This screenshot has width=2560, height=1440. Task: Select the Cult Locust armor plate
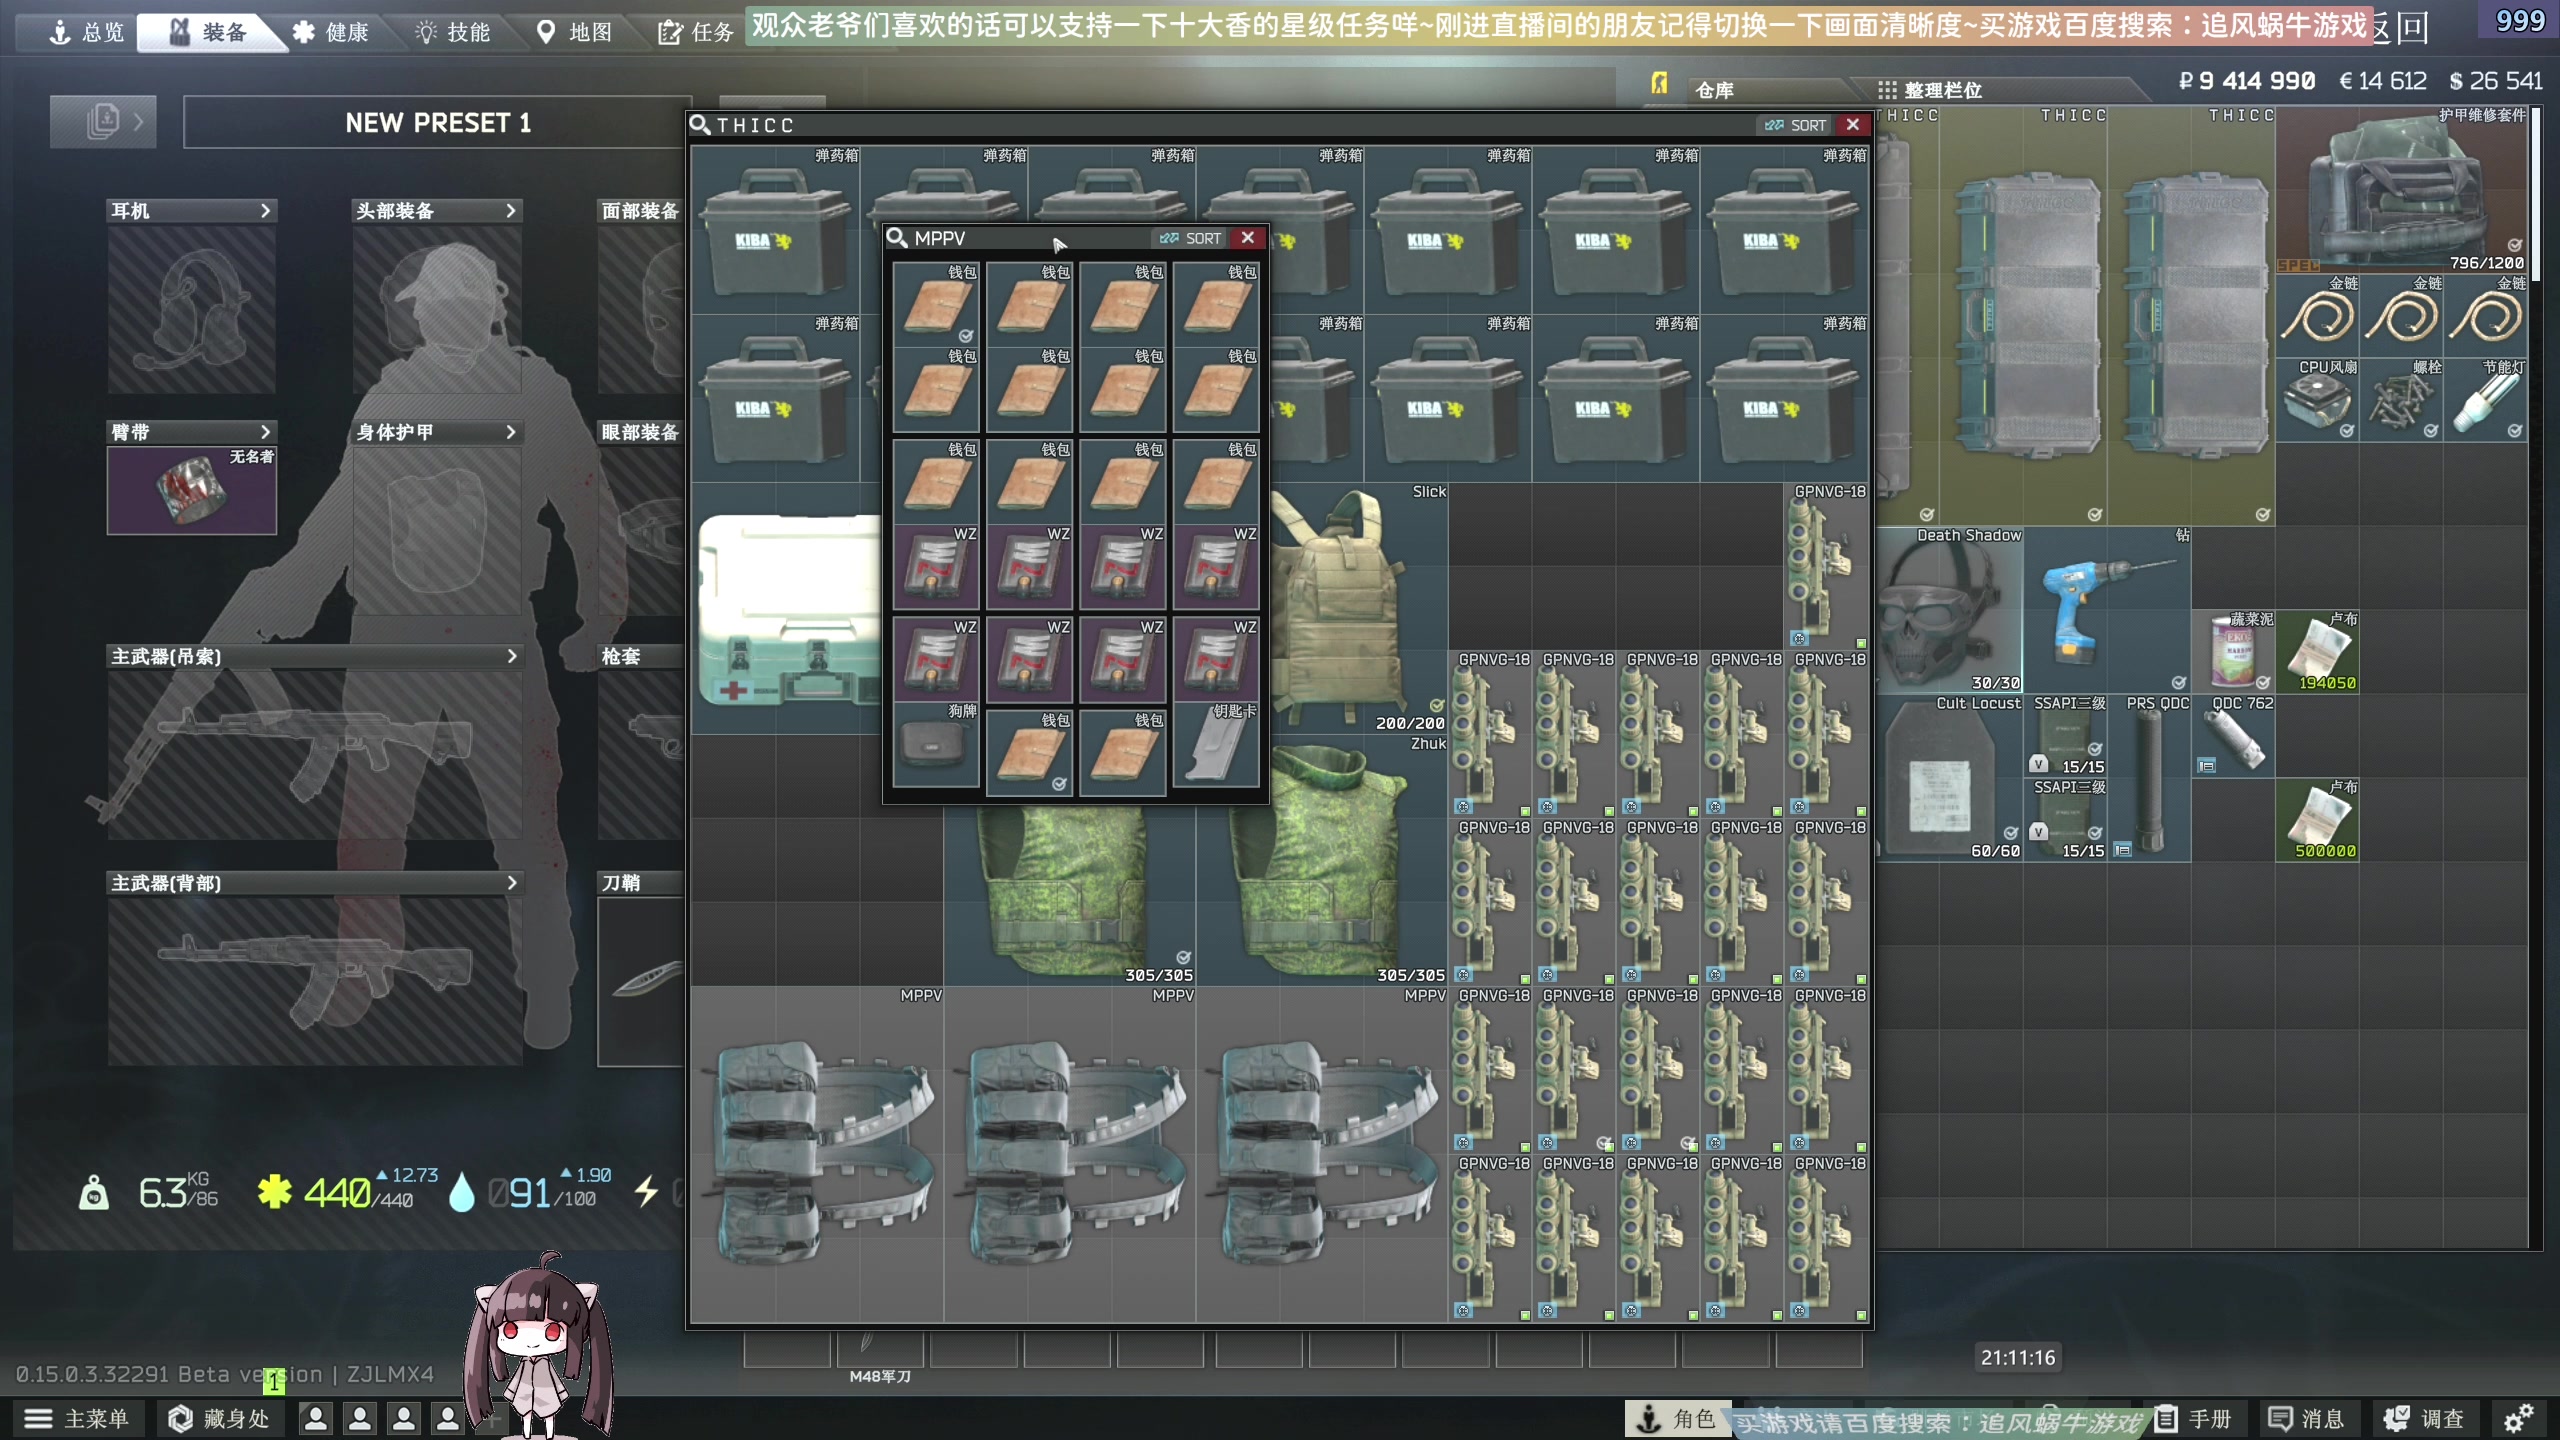[1950, 778]
